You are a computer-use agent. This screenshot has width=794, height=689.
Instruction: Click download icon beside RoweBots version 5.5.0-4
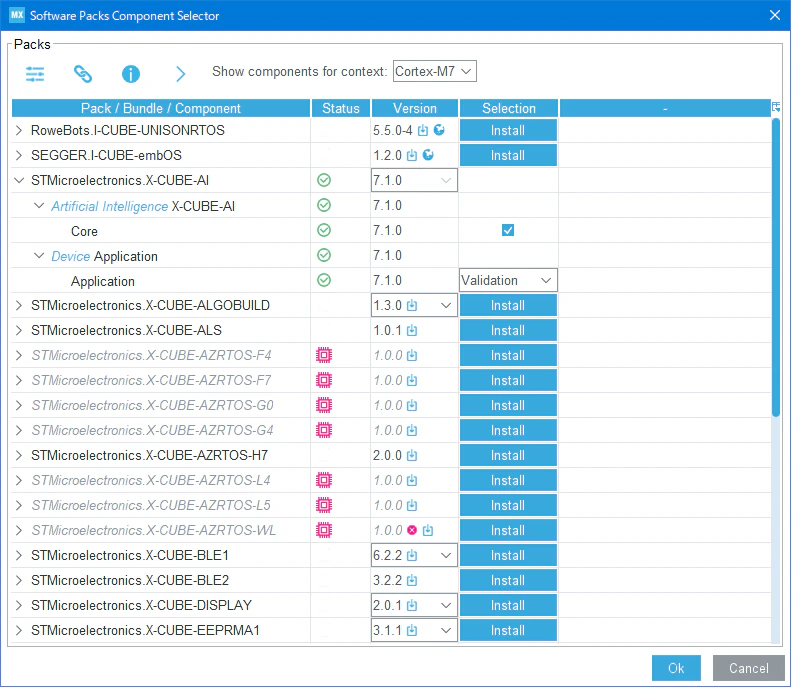point(423,131)
